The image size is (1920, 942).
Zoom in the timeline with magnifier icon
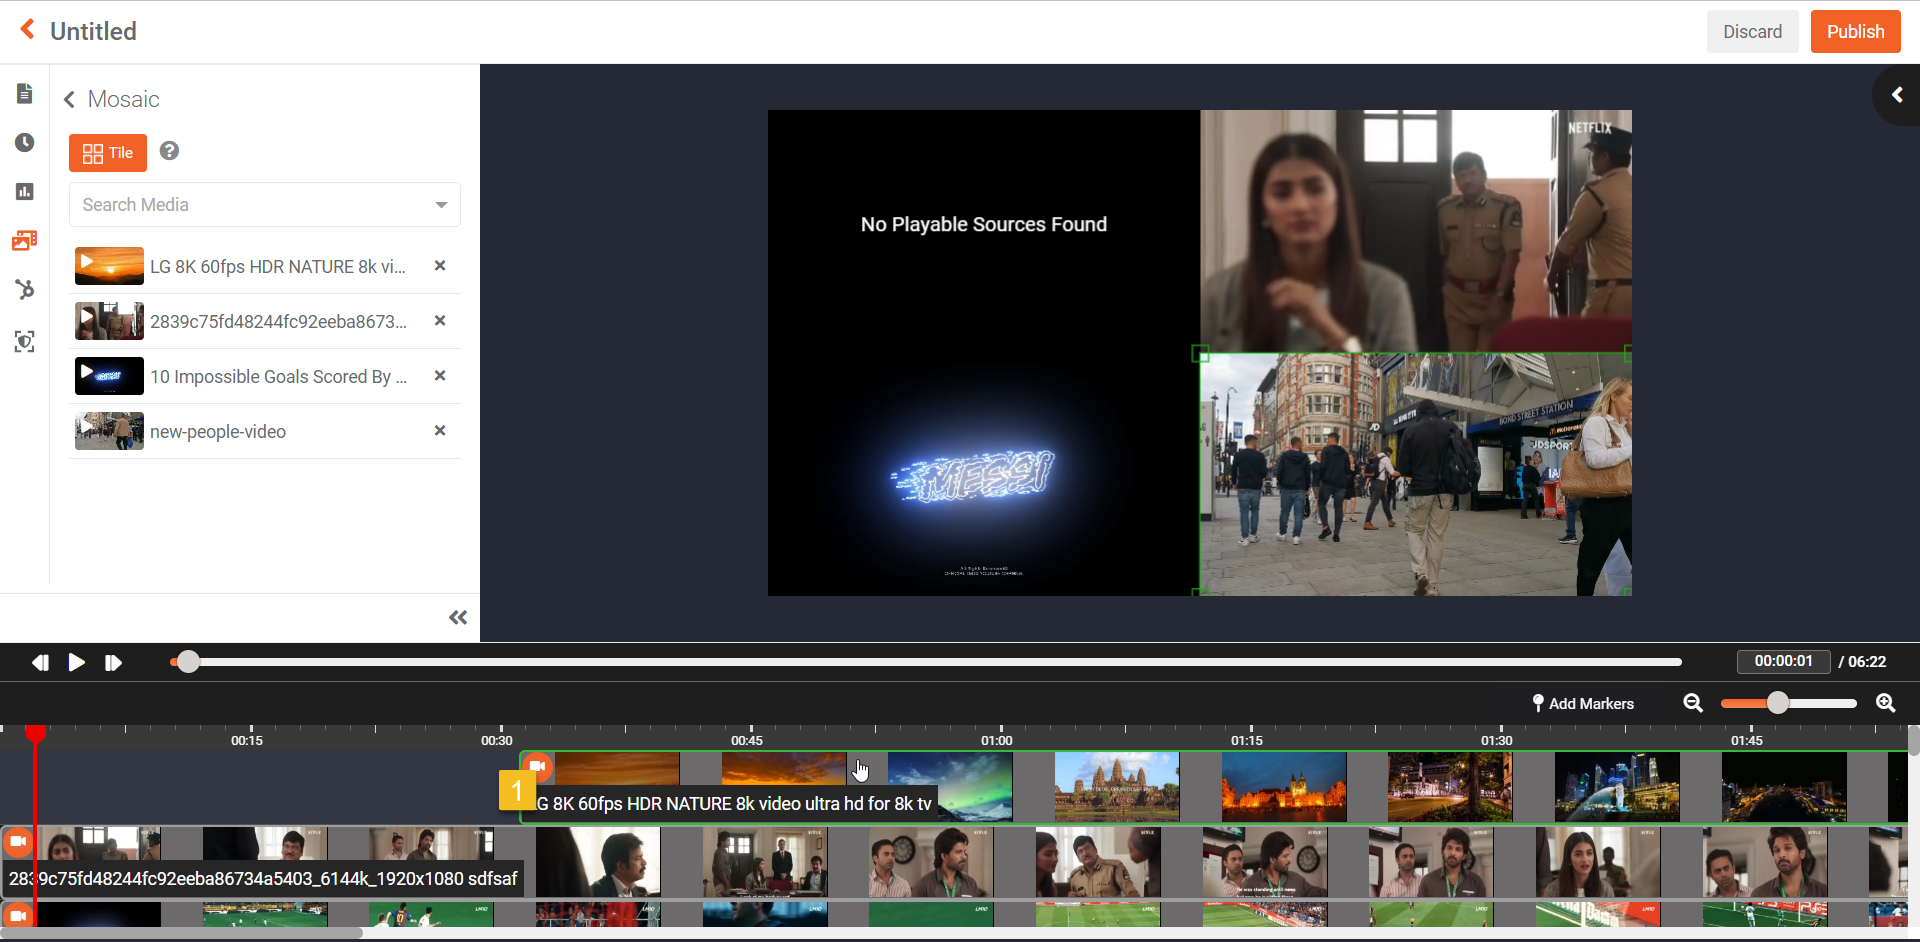coord(1885,703)
